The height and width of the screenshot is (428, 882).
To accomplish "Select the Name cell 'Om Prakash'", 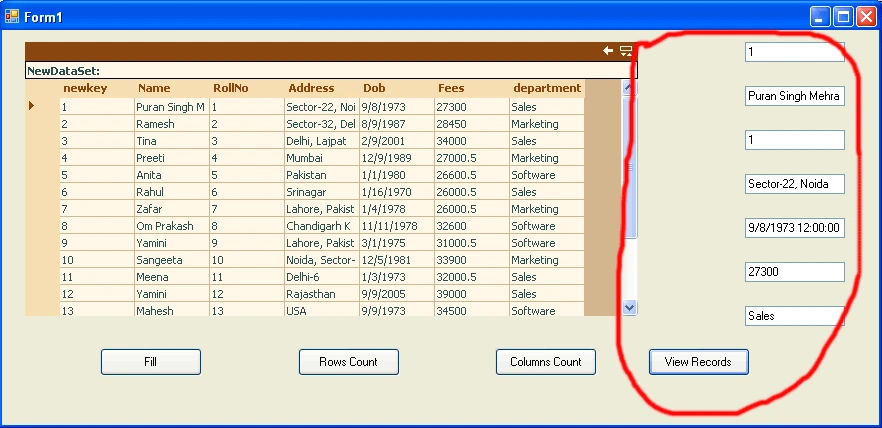I will coord(172,226).
